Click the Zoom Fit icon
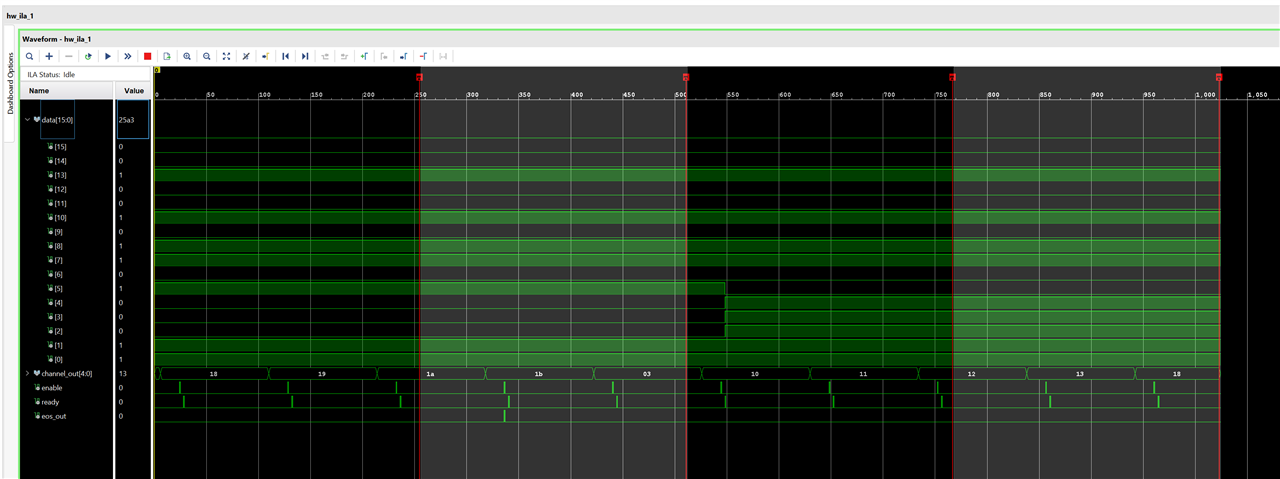Screen dimensions: 1280x479 click(x=226, y=56)
